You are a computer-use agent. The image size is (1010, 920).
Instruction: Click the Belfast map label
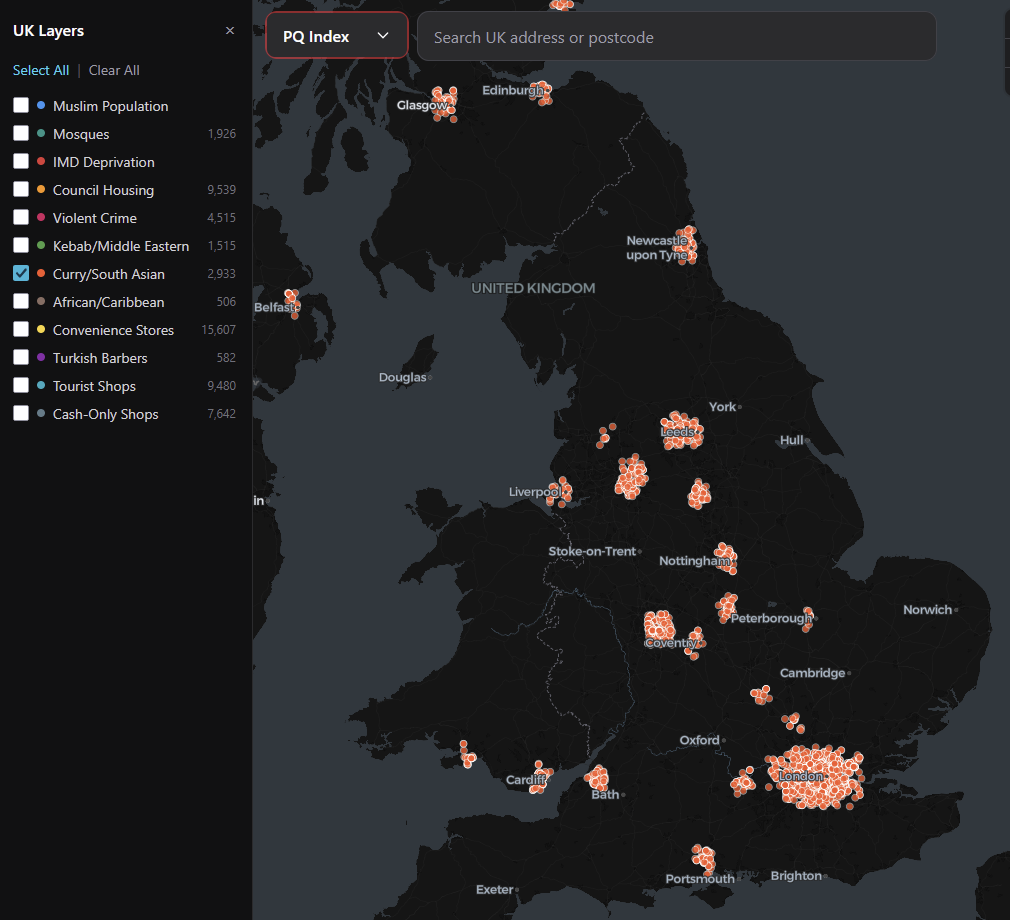click(x=274, y=307)
